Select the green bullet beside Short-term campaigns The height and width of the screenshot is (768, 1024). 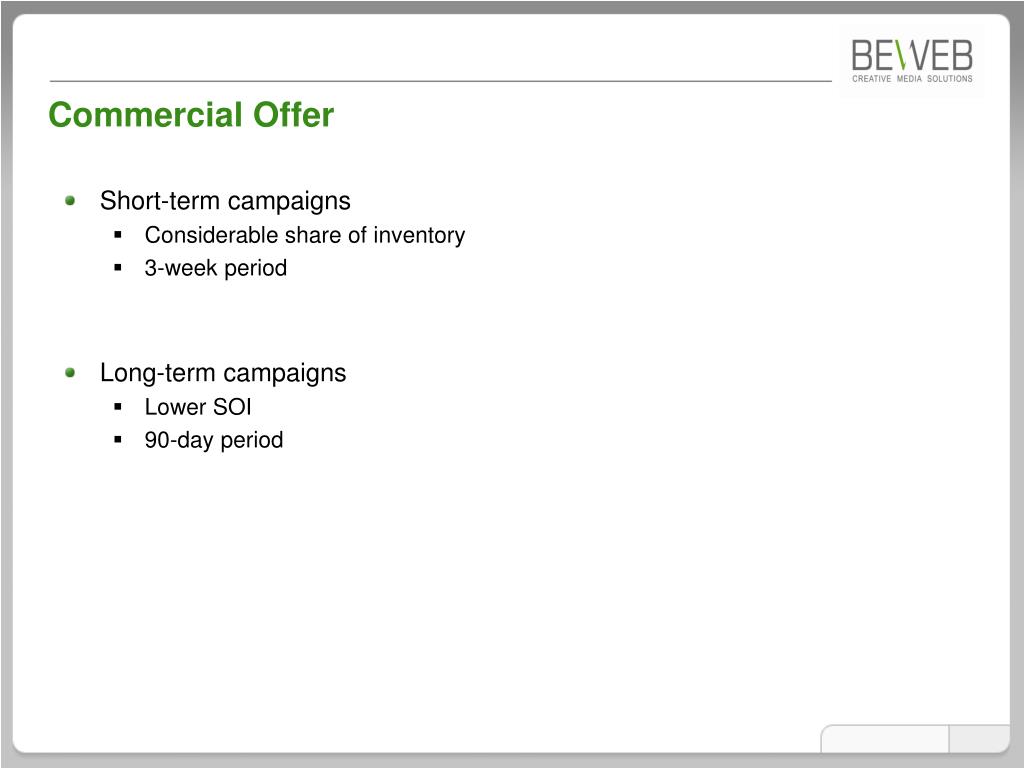pyautogui.click(x=71, y=200)
